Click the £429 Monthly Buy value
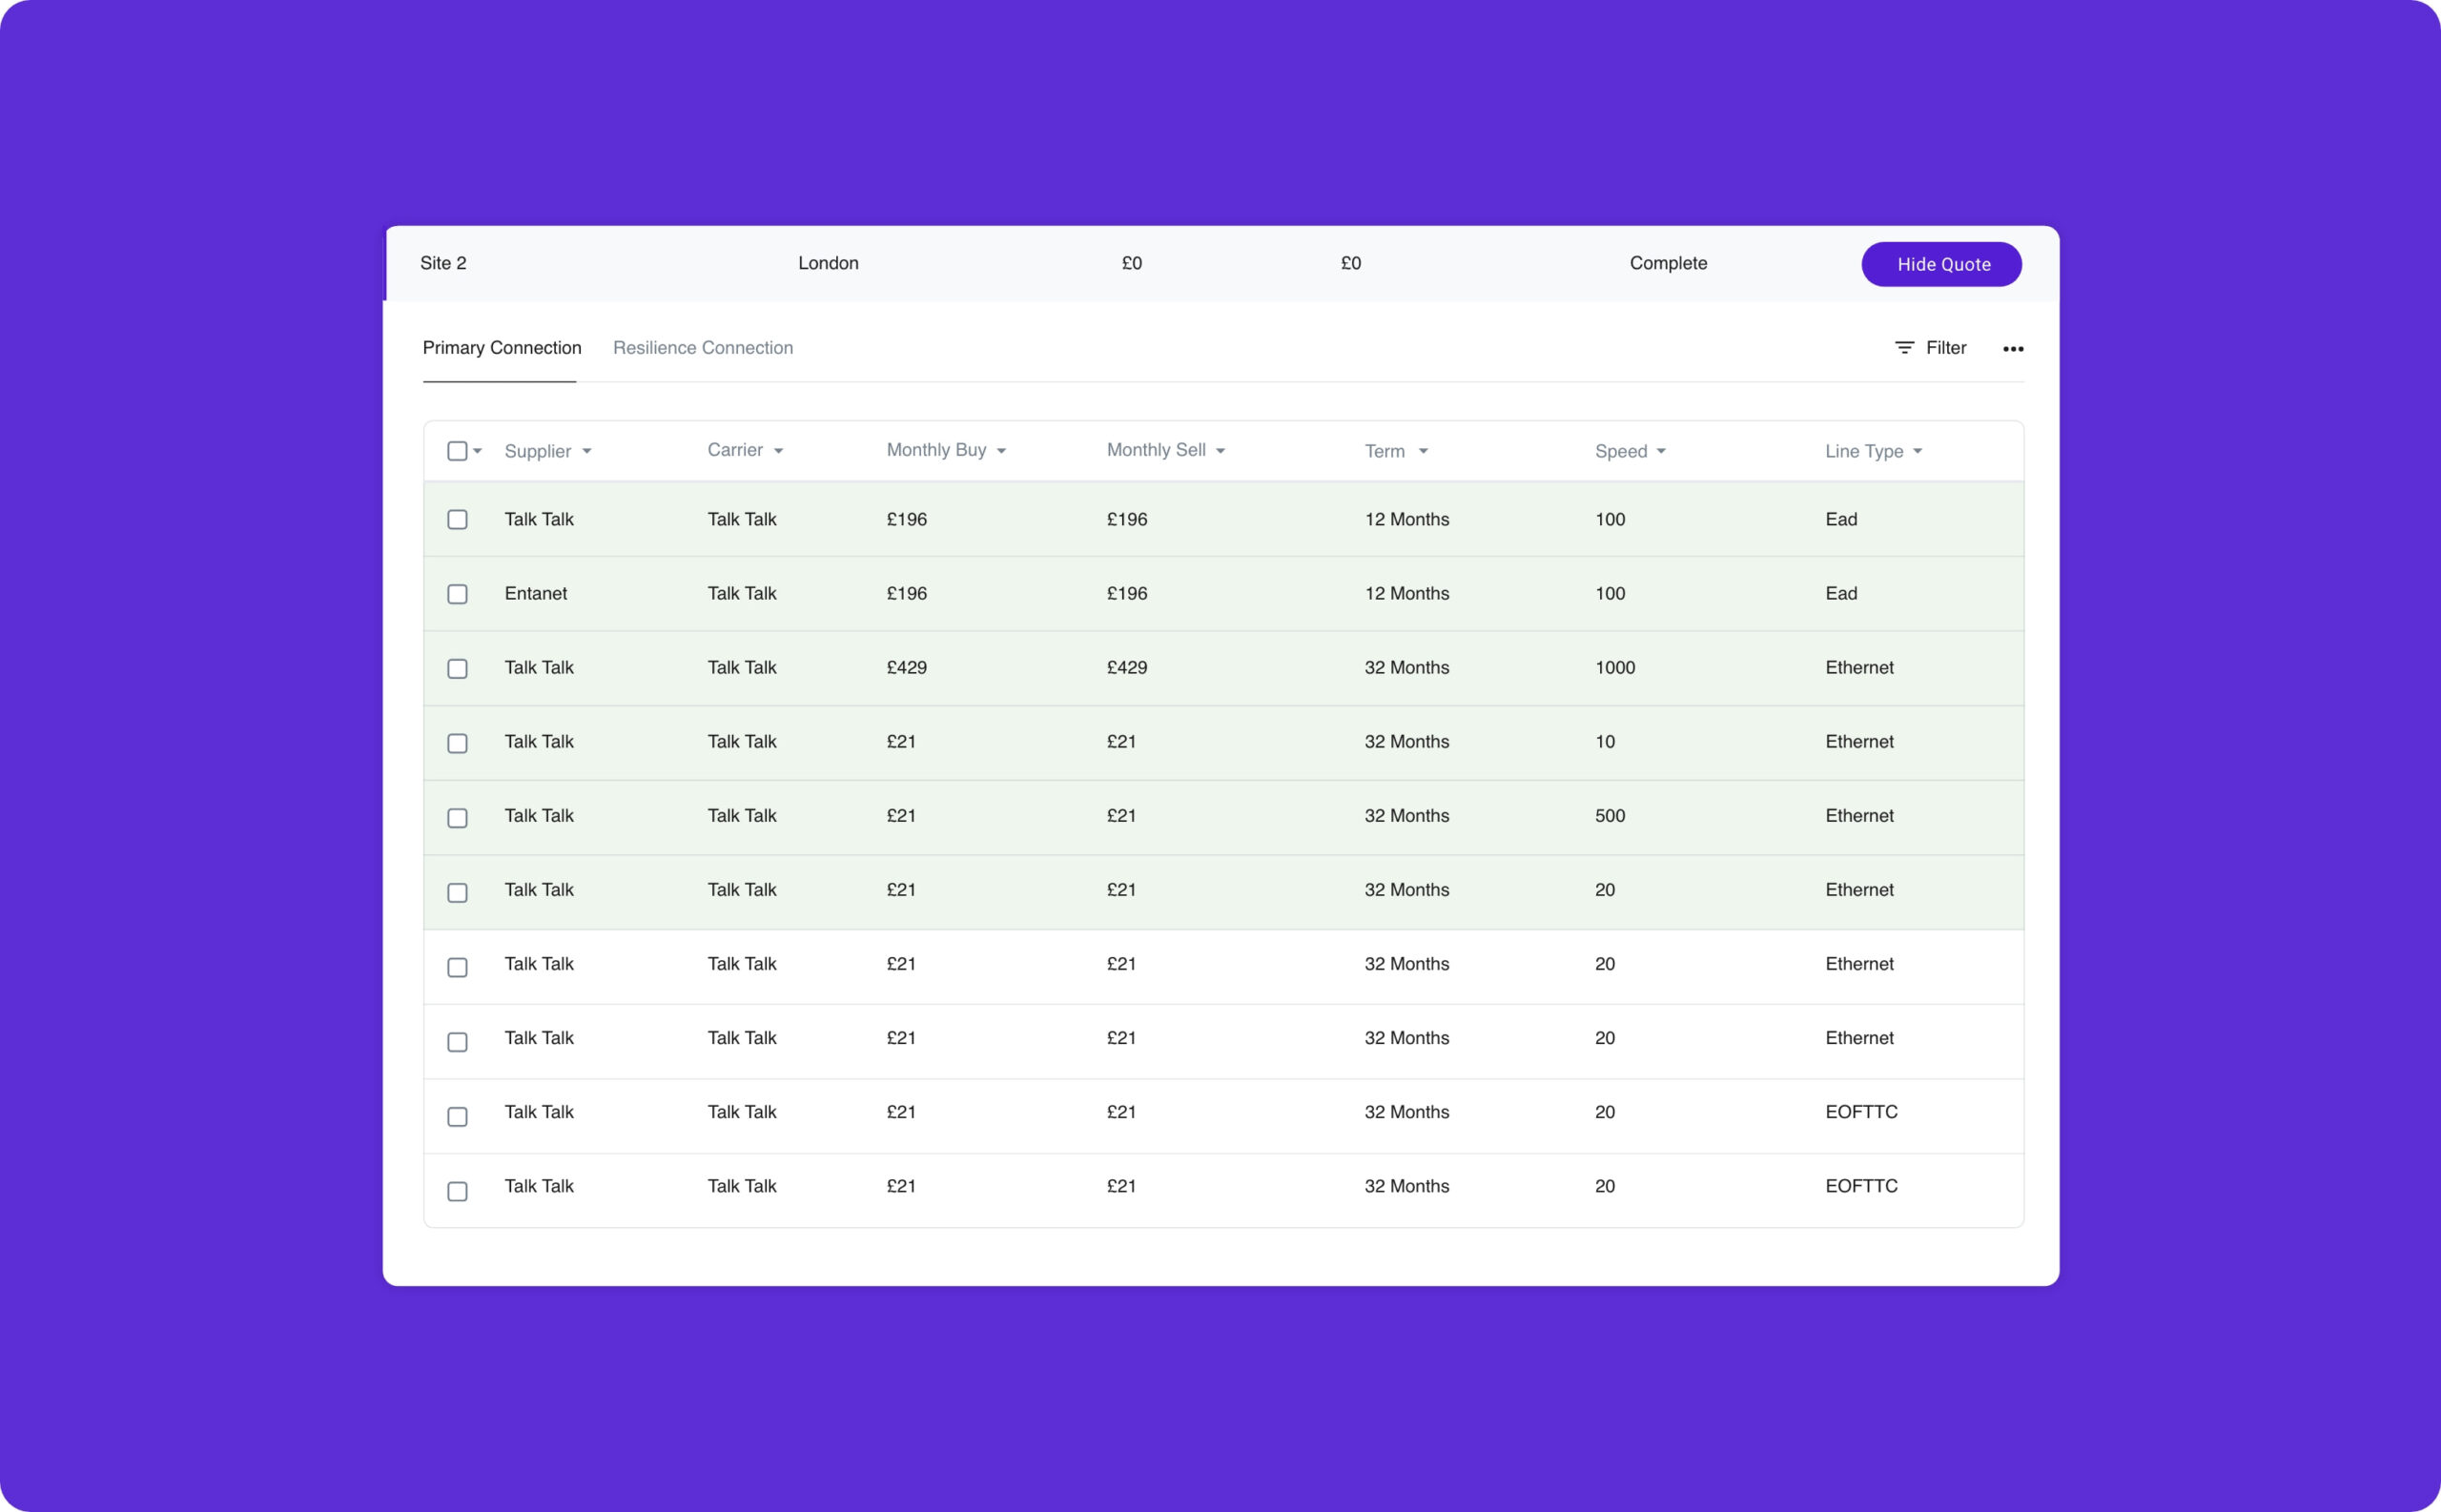The width and height of the screenshot is (2441, 1512). 906,667
